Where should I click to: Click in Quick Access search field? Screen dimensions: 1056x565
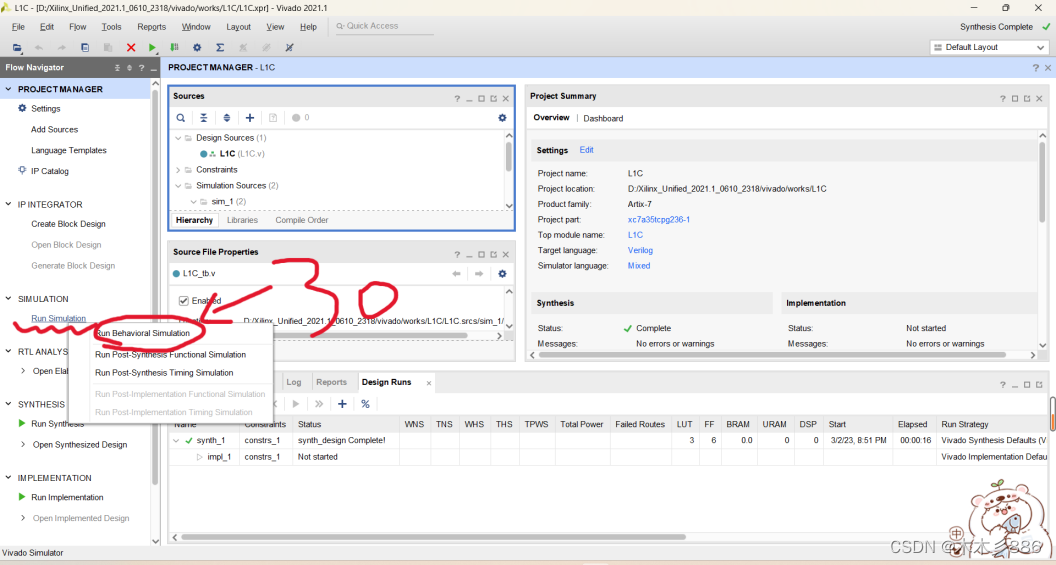385,26
